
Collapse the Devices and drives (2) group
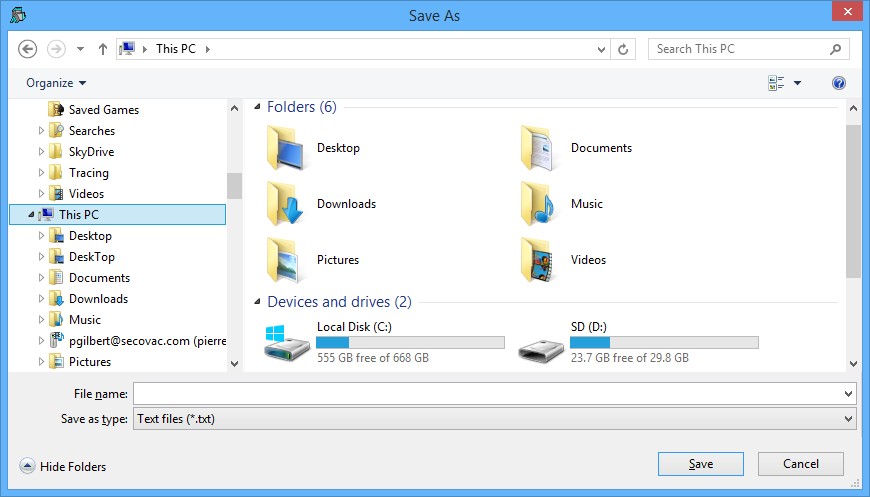257,302
